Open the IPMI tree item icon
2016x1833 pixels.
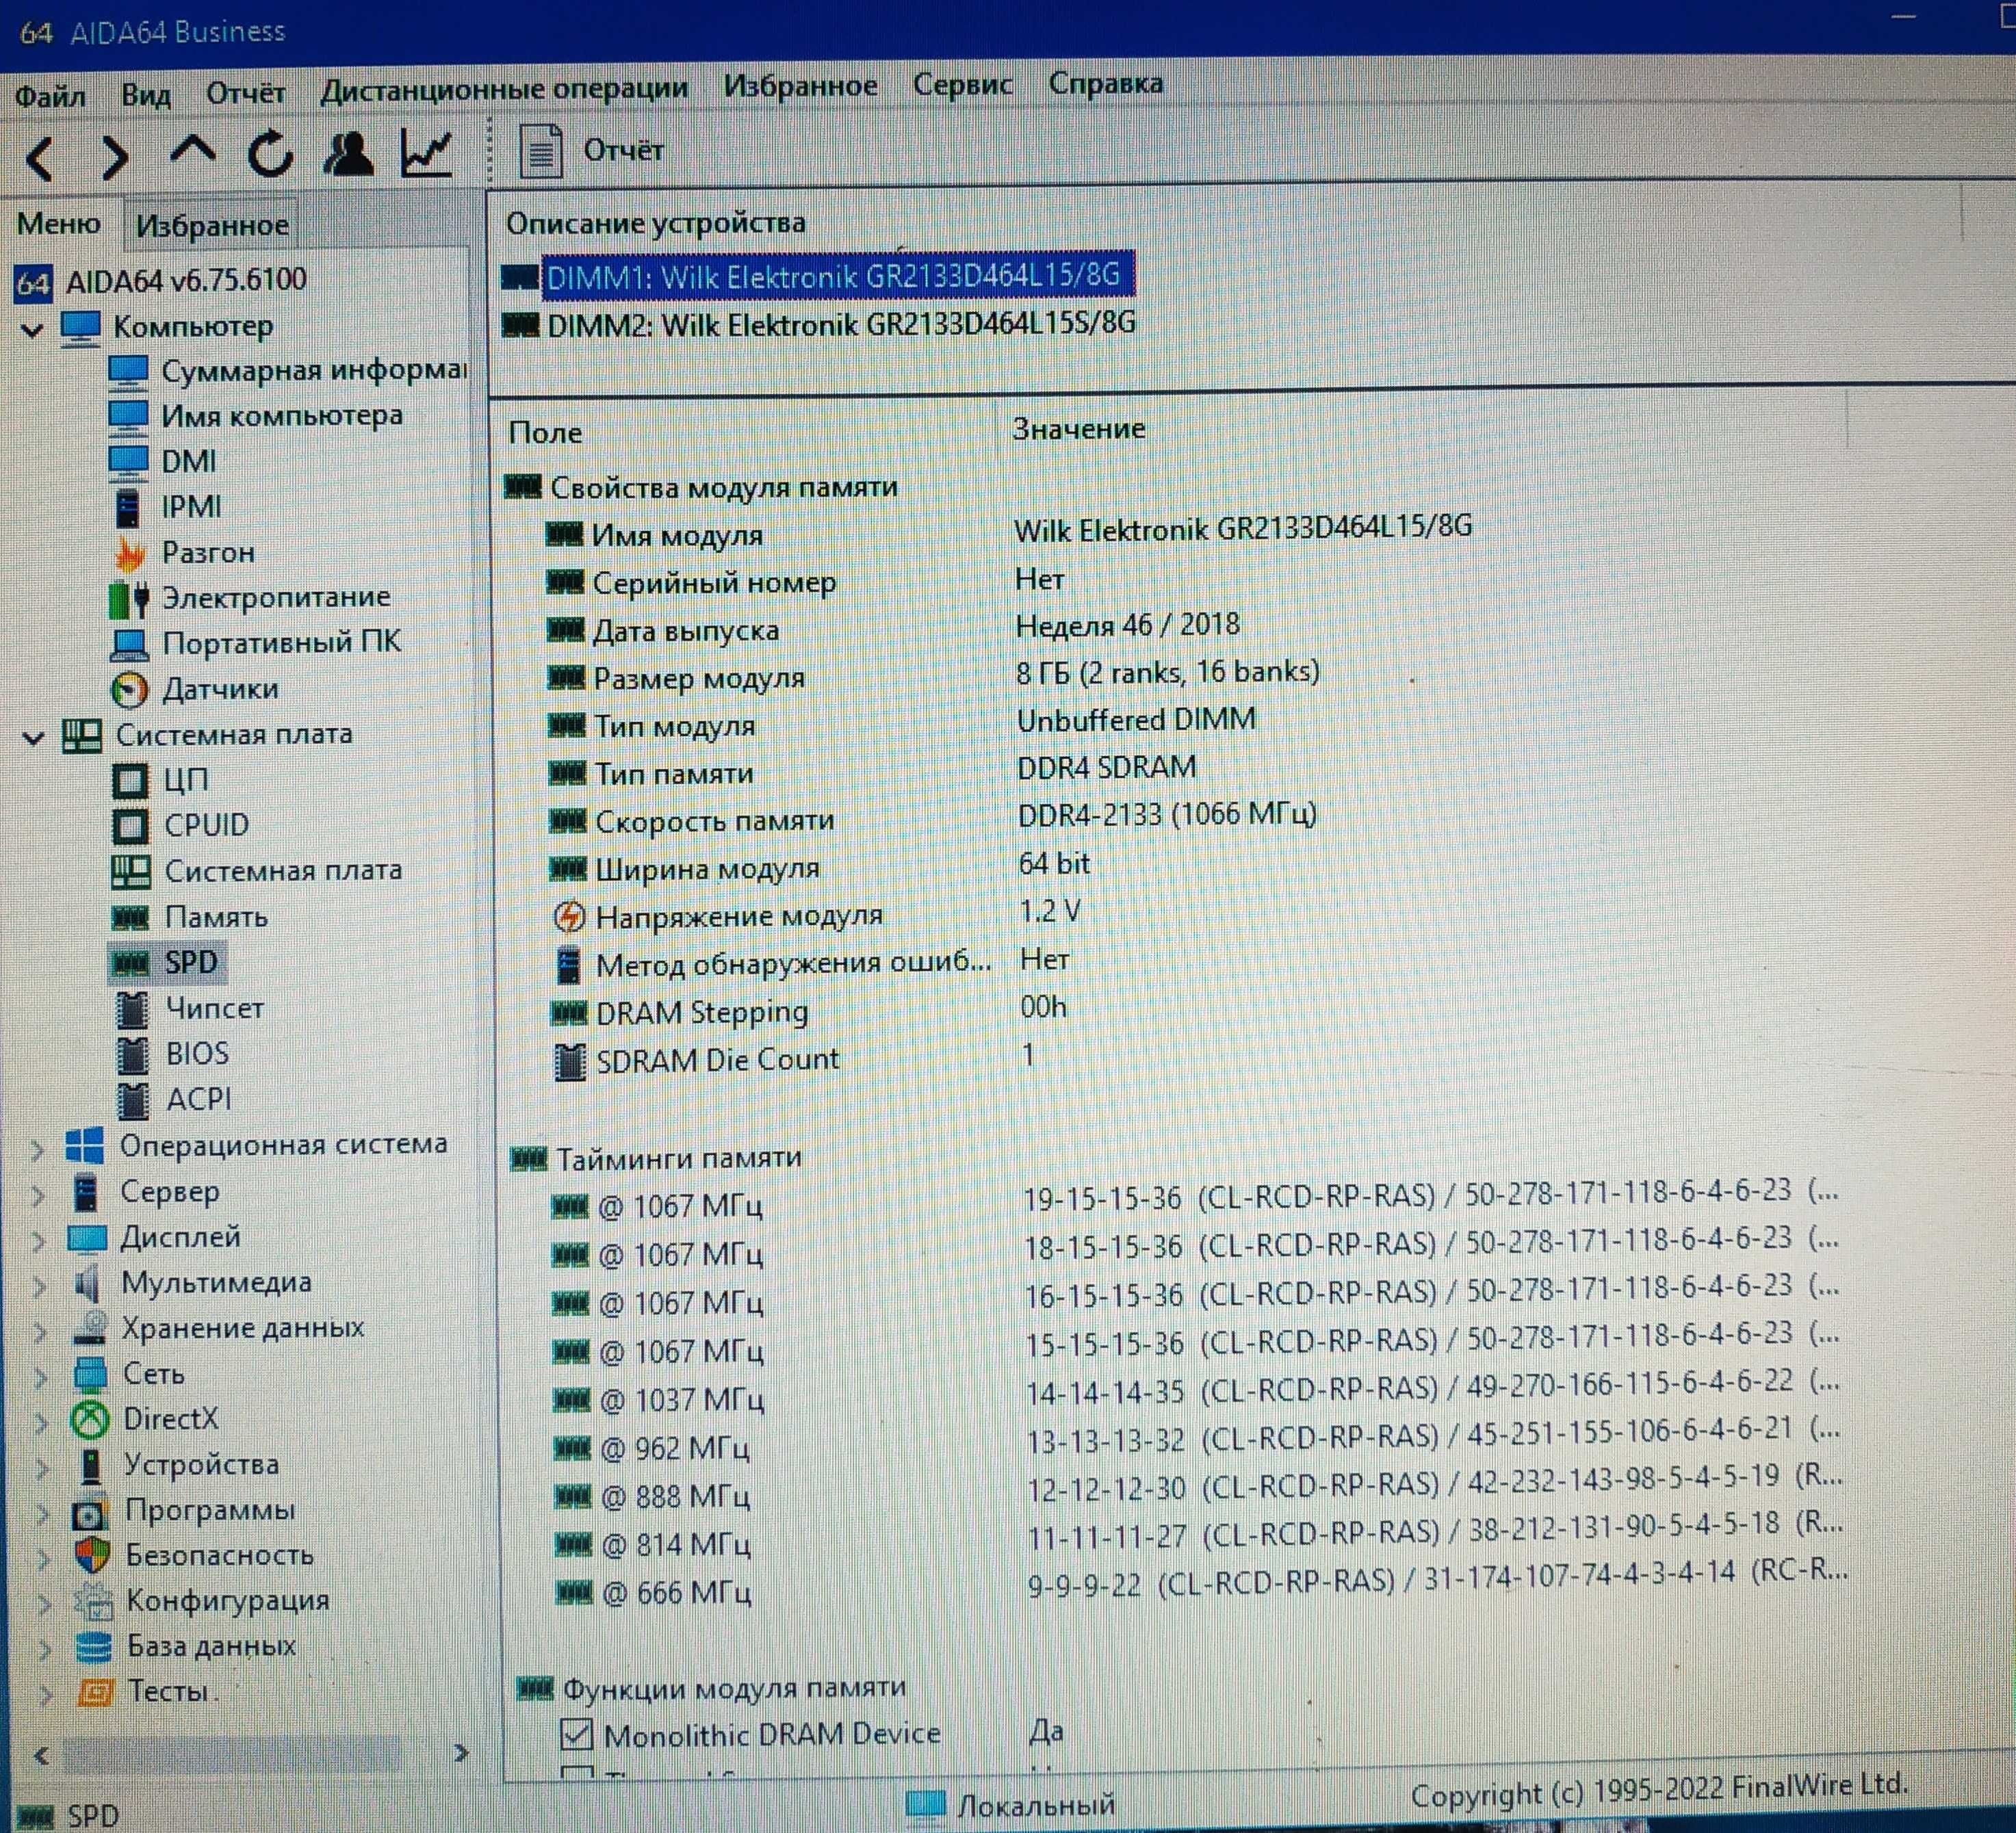(x=128, y=509)
